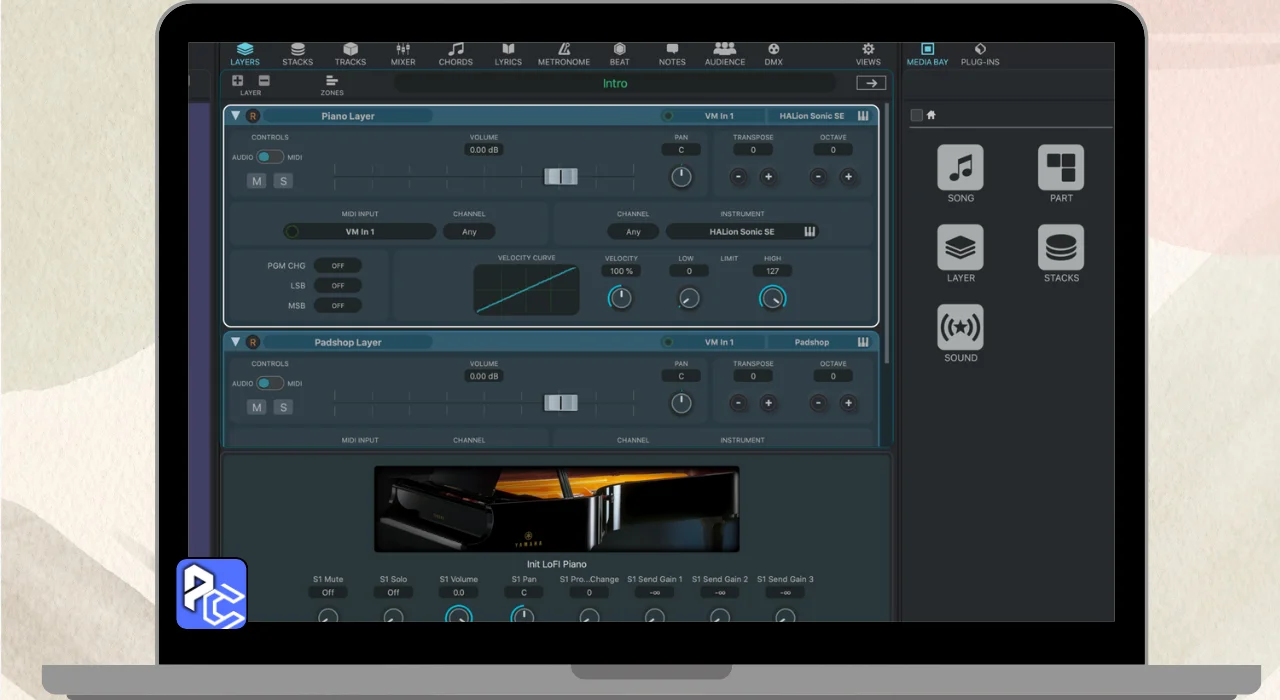Switch to the Media Bay tab

tap(927, 53)
